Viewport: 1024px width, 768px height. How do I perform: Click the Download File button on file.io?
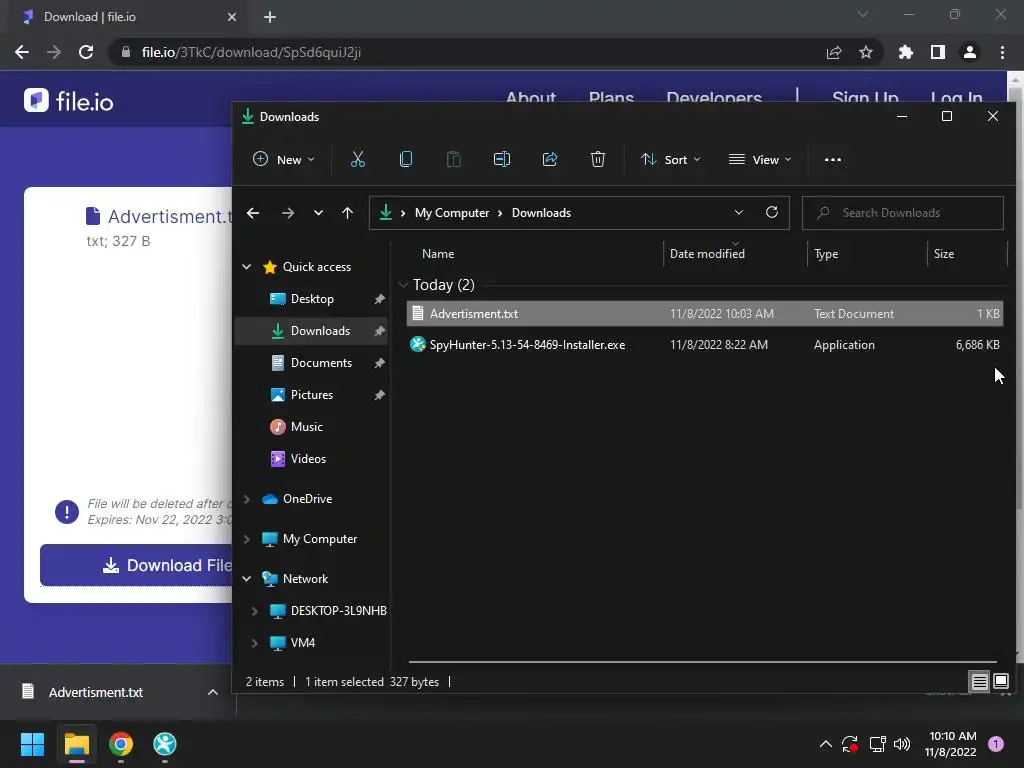[x=136, y=565]
